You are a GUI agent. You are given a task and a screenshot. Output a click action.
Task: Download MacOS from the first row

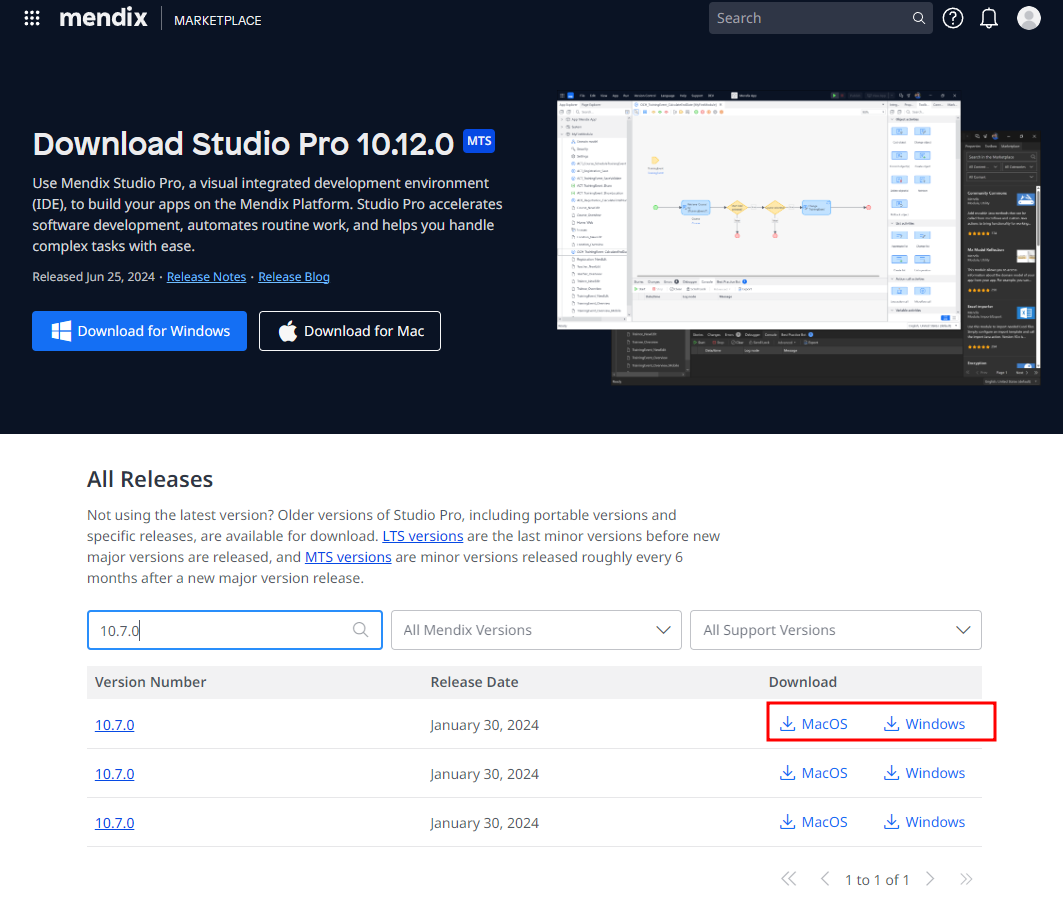[x=814, y=723]
